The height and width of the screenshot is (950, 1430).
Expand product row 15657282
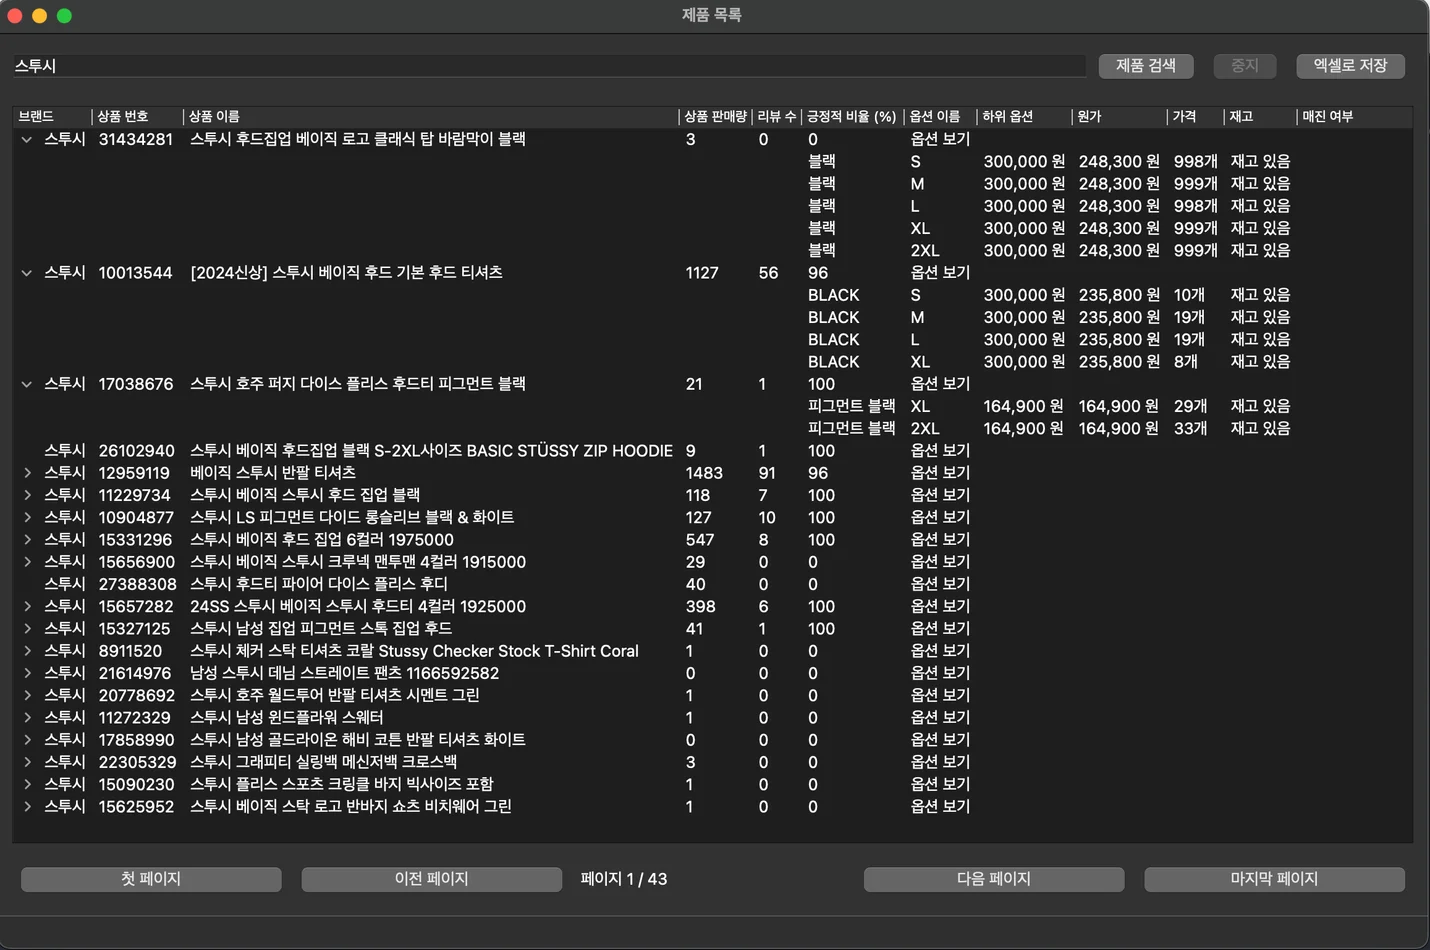coord(27,607)
